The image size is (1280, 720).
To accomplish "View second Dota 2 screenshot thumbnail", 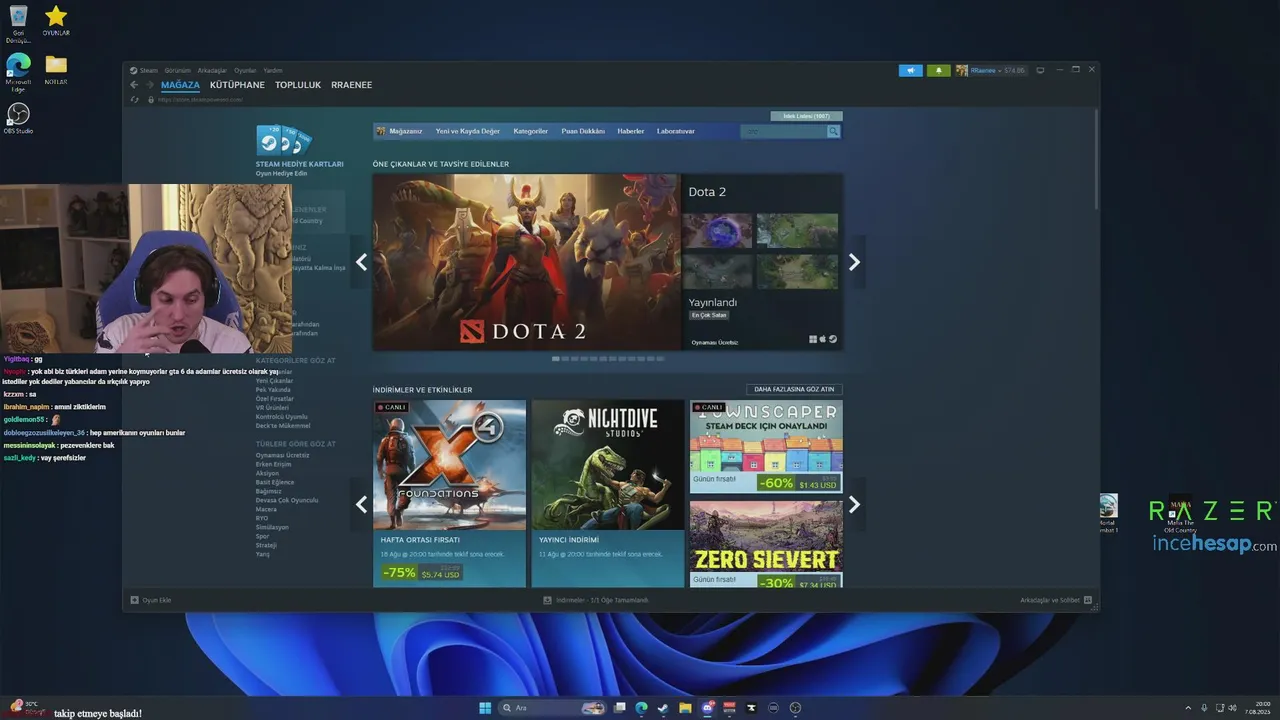I will [797, 230].
